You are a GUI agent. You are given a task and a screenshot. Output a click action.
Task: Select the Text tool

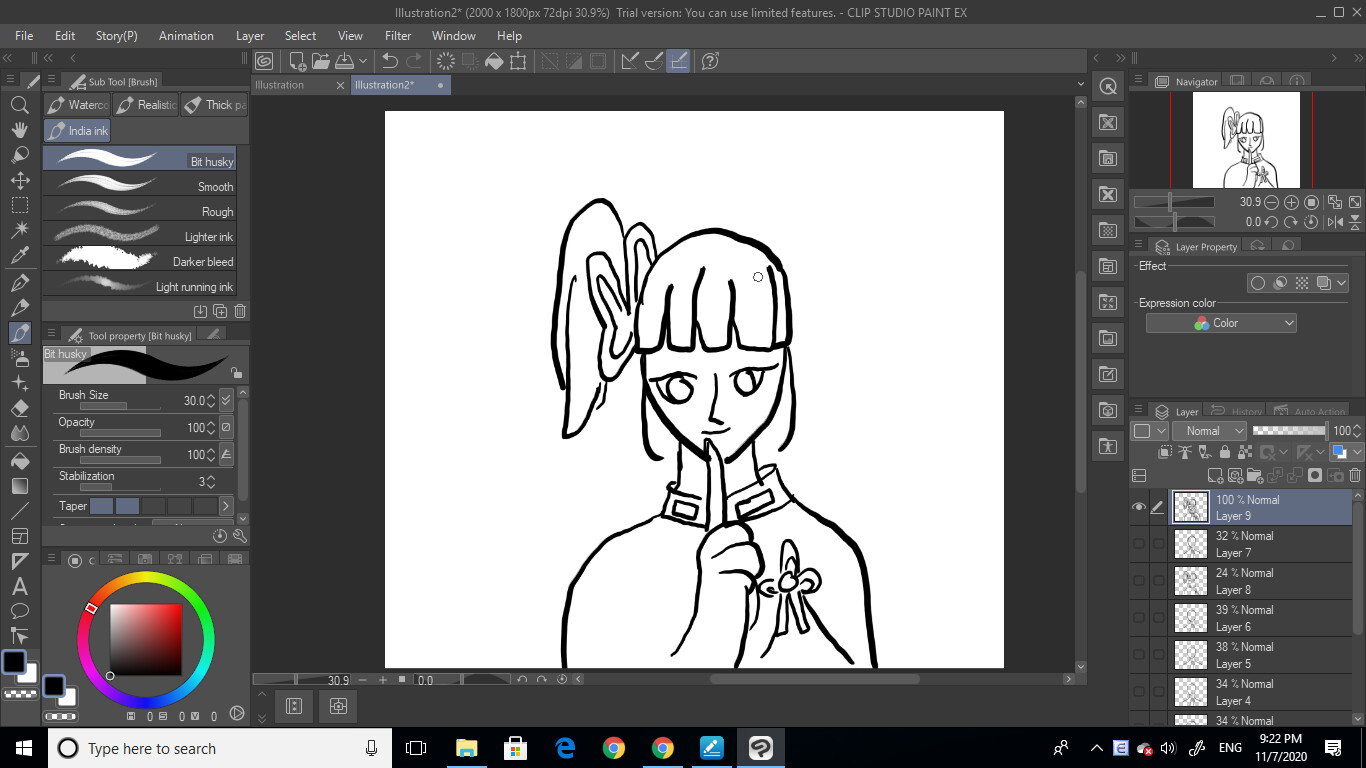19,587
